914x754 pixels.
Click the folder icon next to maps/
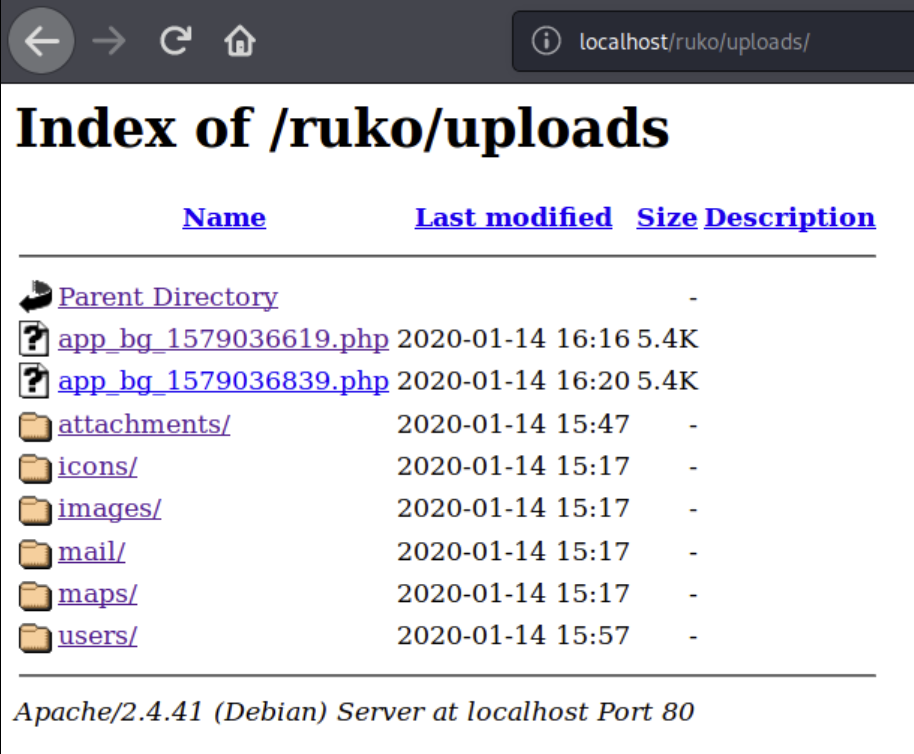[x=35, y=595]
